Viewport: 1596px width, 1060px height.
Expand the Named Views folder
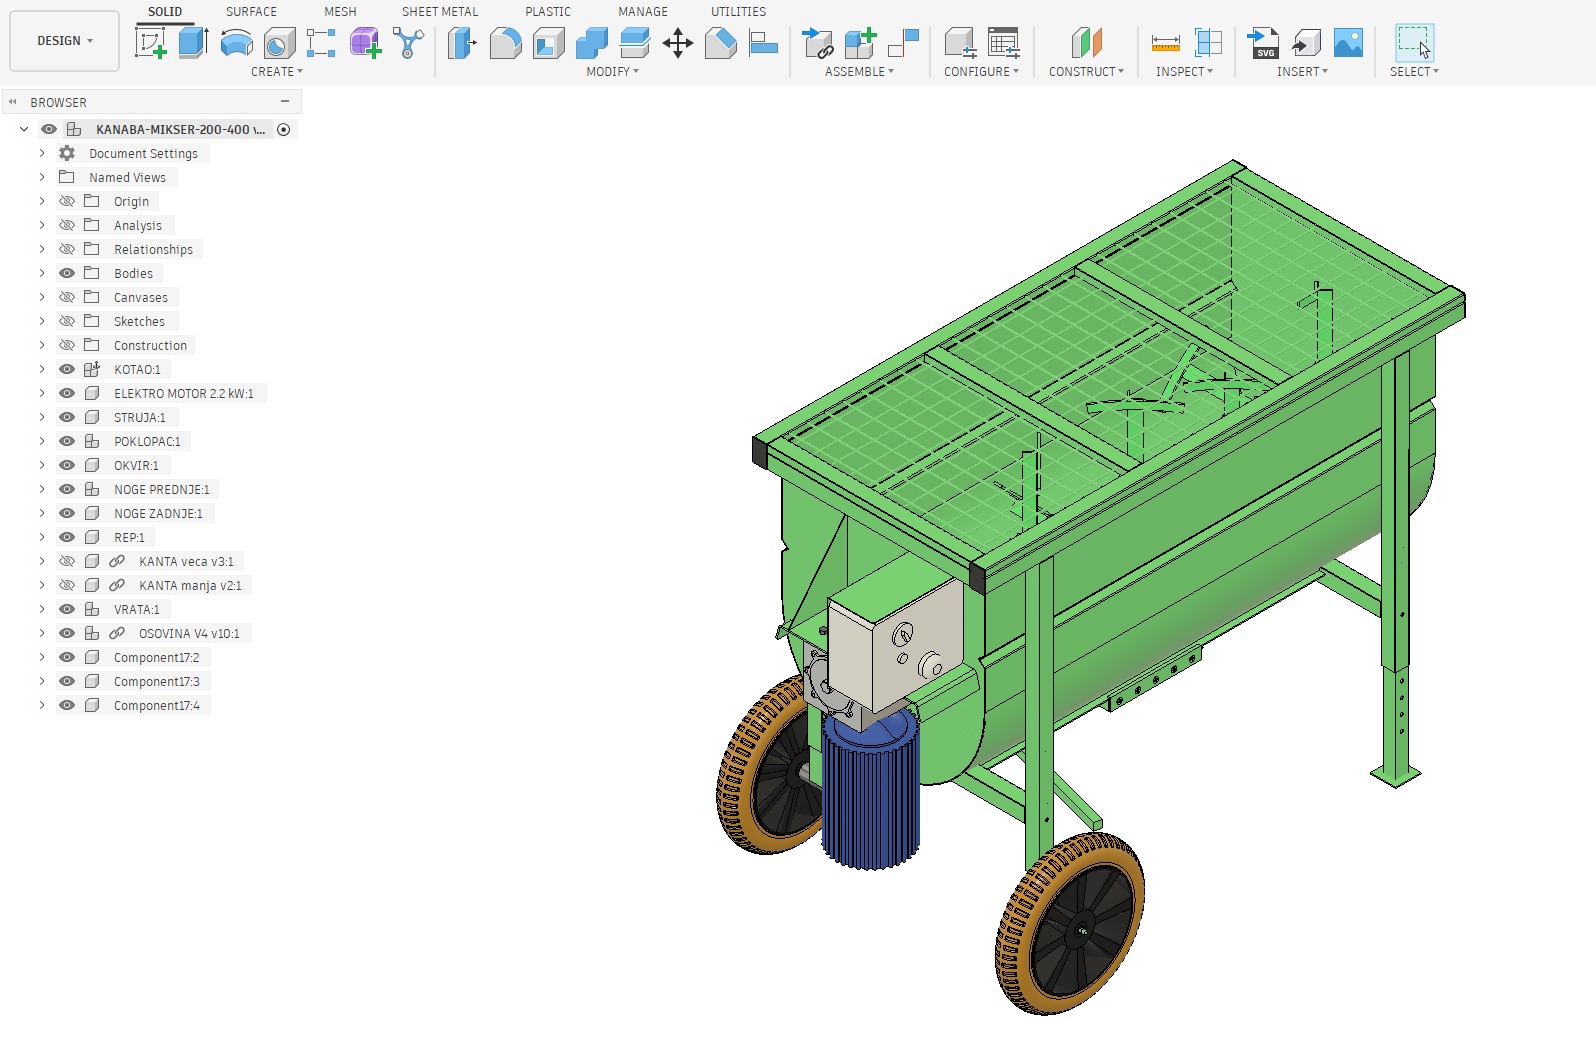42,177
